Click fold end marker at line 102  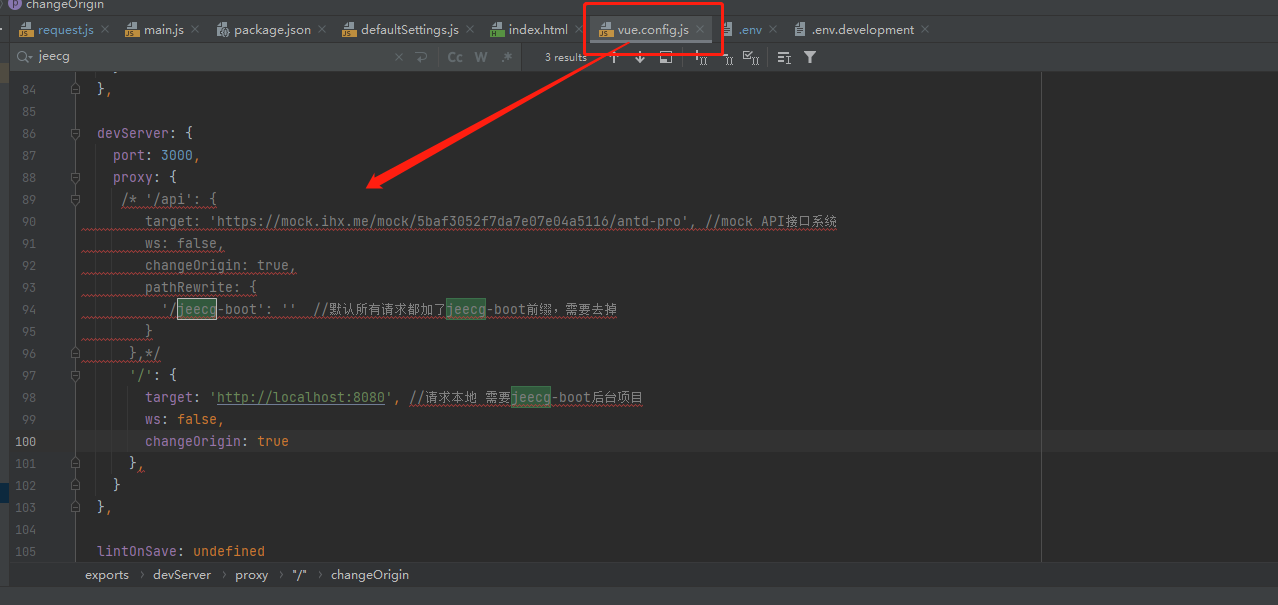click(x=75, y=485)
